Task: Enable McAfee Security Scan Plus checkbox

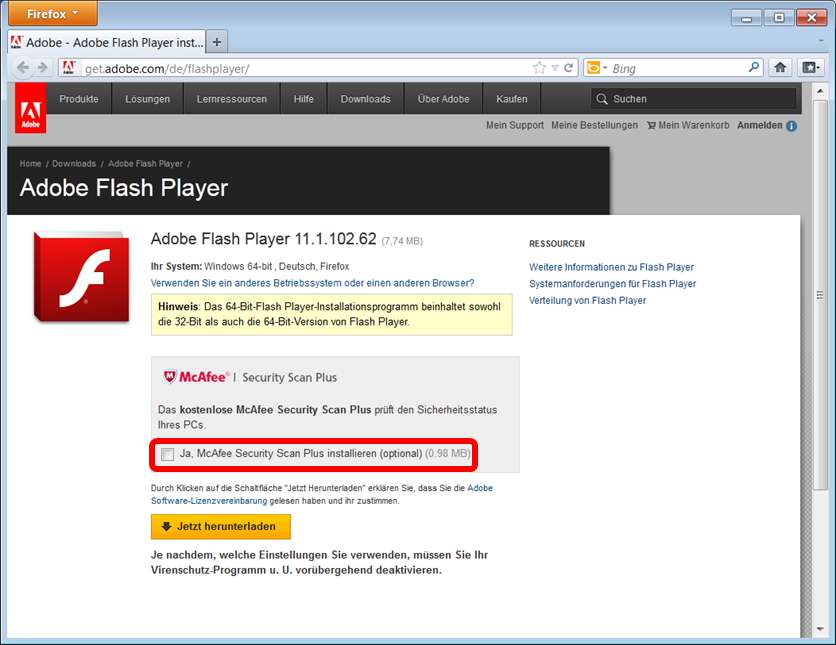Action: 167,454
